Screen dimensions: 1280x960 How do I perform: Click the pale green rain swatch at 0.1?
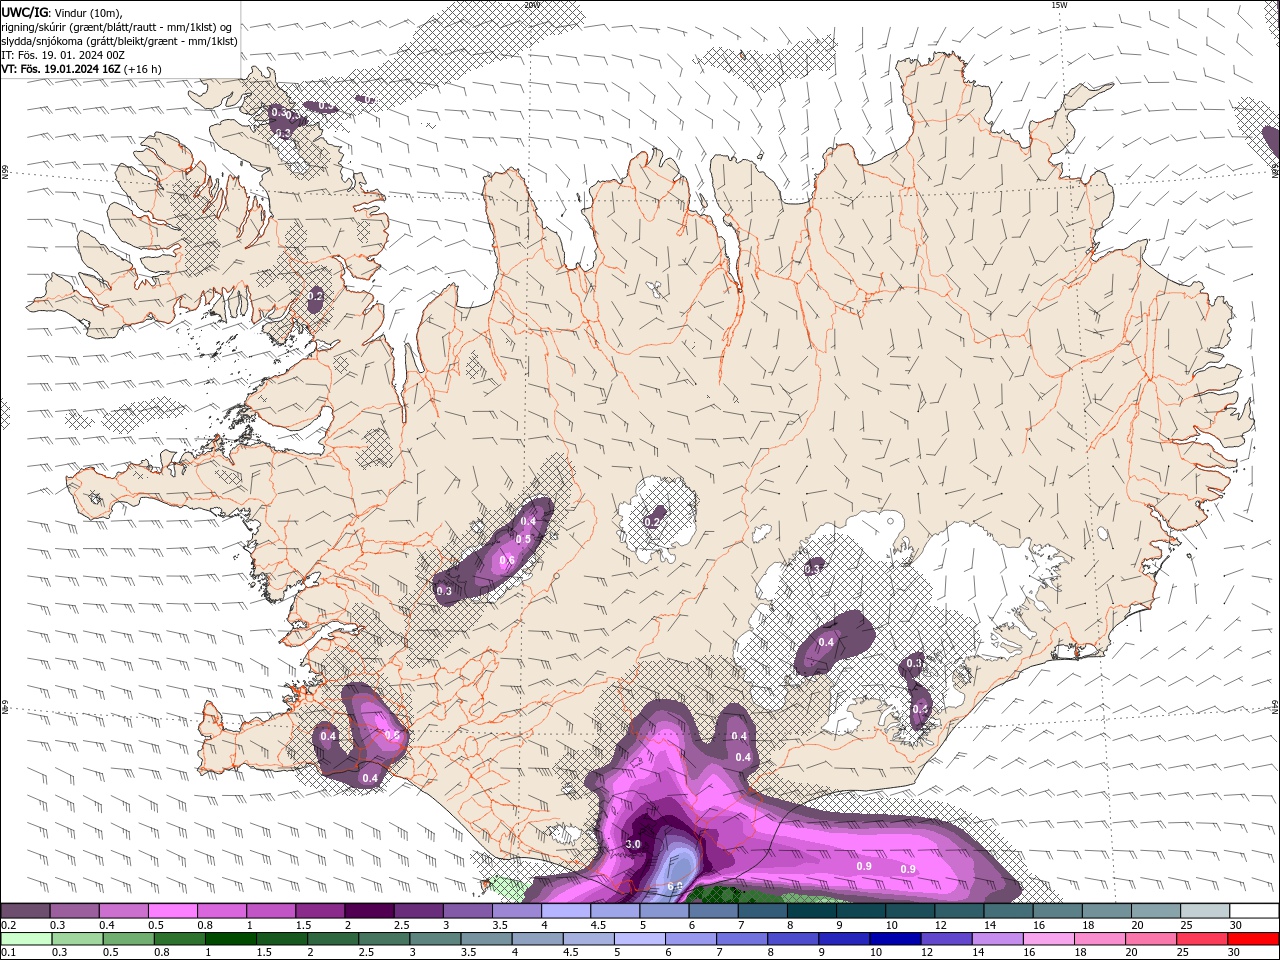(x=26, y=939)
